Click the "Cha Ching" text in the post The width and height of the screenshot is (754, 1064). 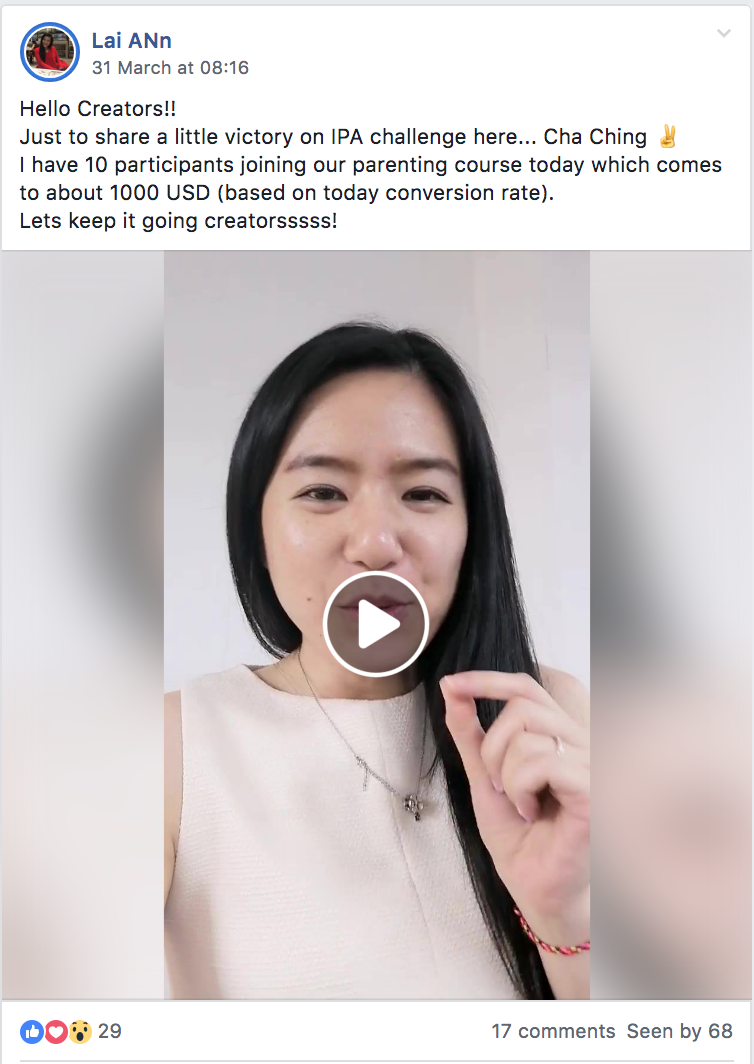click(595, 137)
